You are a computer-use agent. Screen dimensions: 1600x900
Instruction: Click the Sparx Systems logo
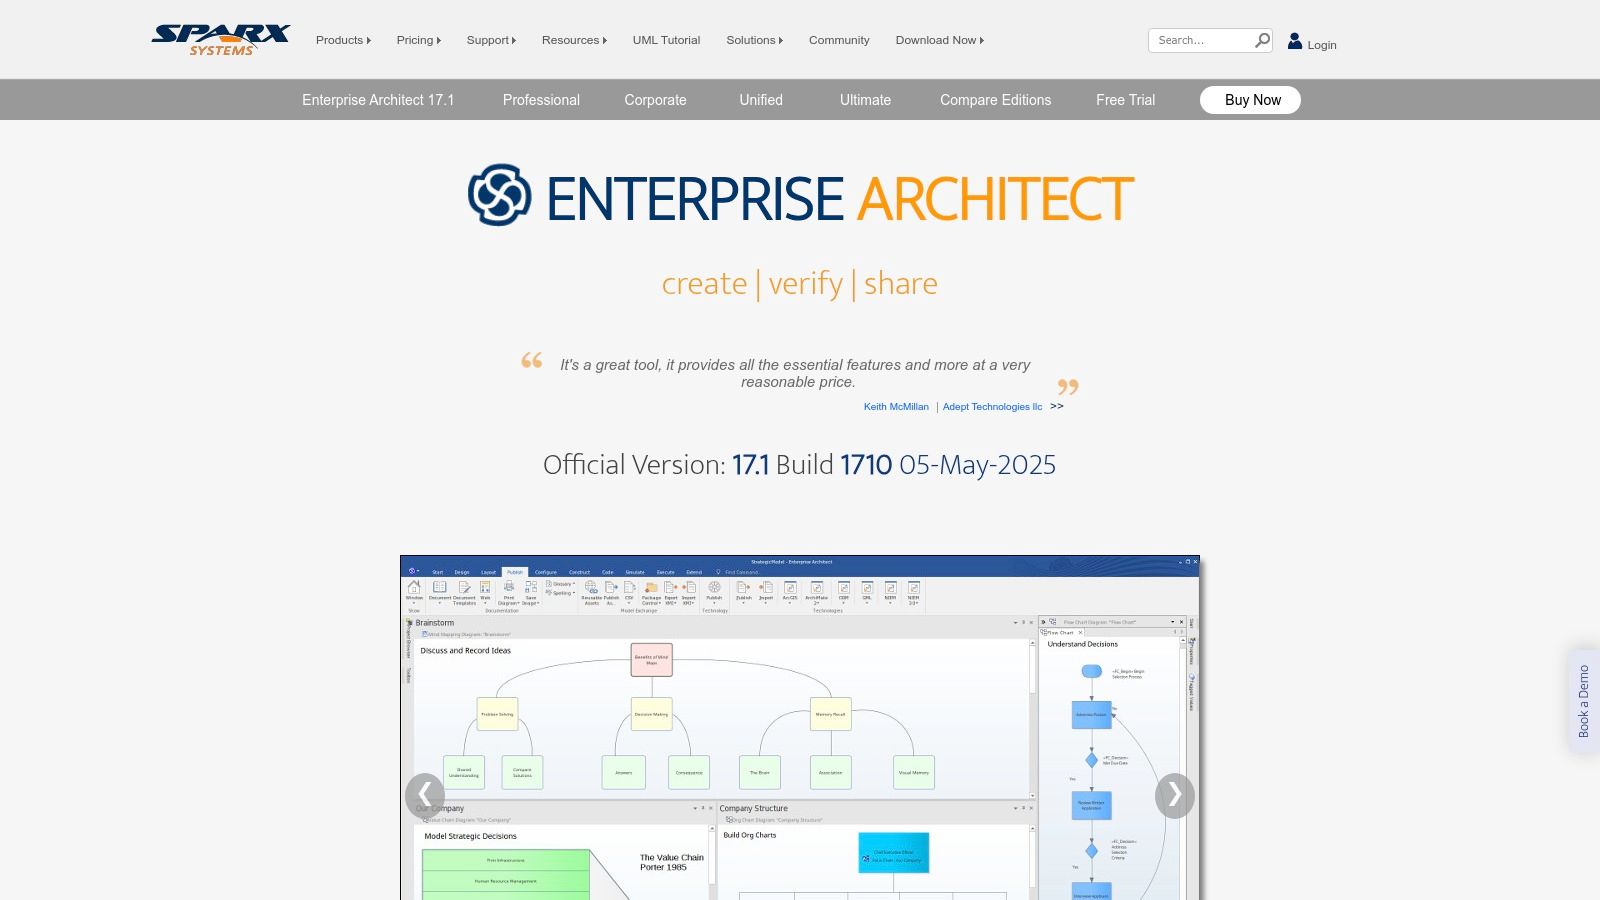click(x=221, y=40)
